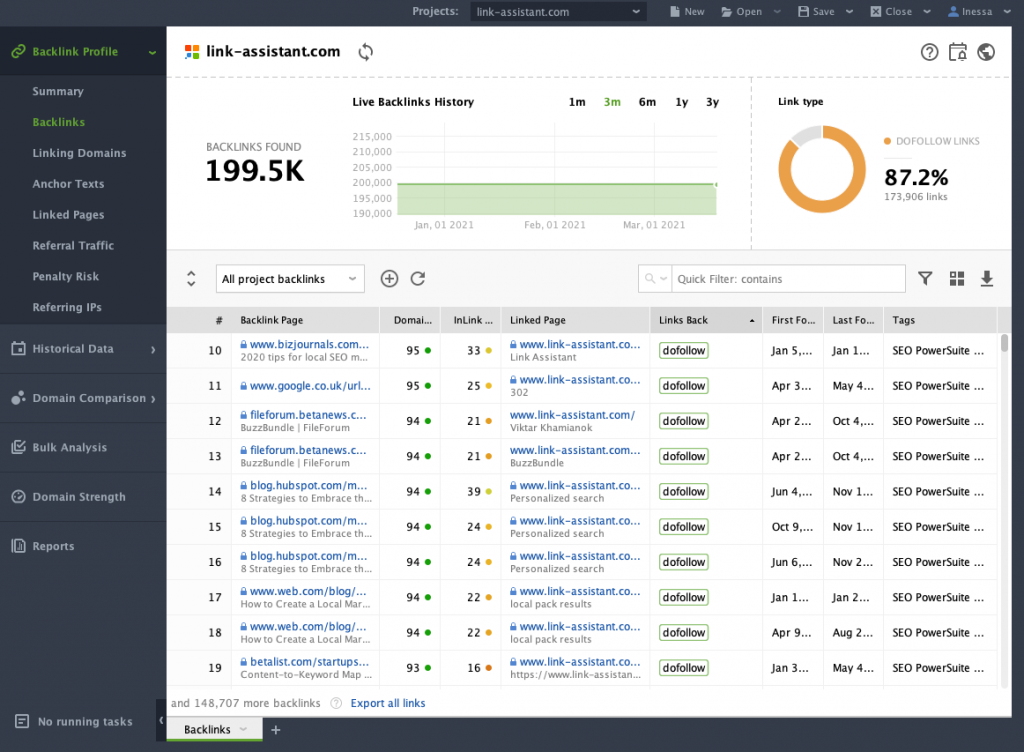Open Referring IPs in the sidebar
The image size is (1024, 752).
(67, 307)
